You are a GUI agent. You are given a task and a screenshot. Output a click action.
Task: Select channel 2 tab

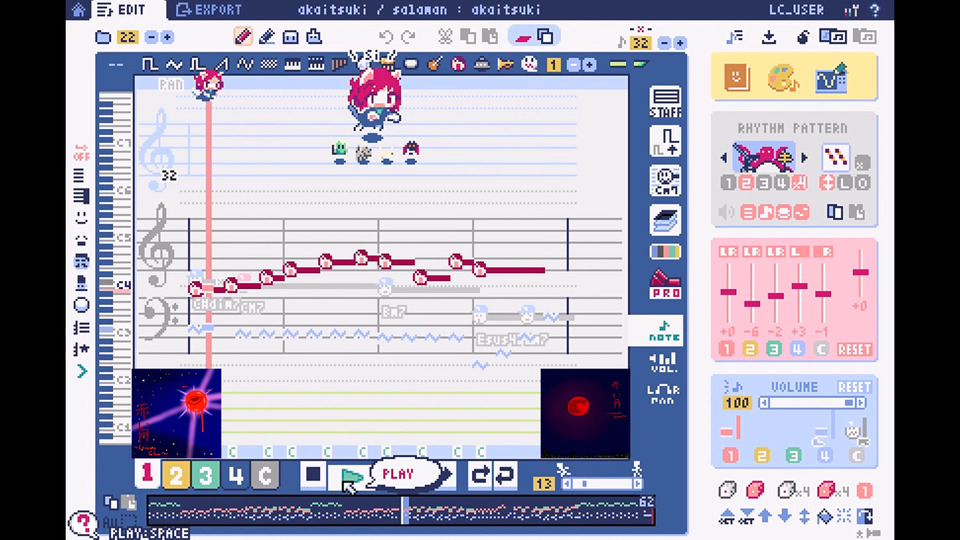point(176,475)
